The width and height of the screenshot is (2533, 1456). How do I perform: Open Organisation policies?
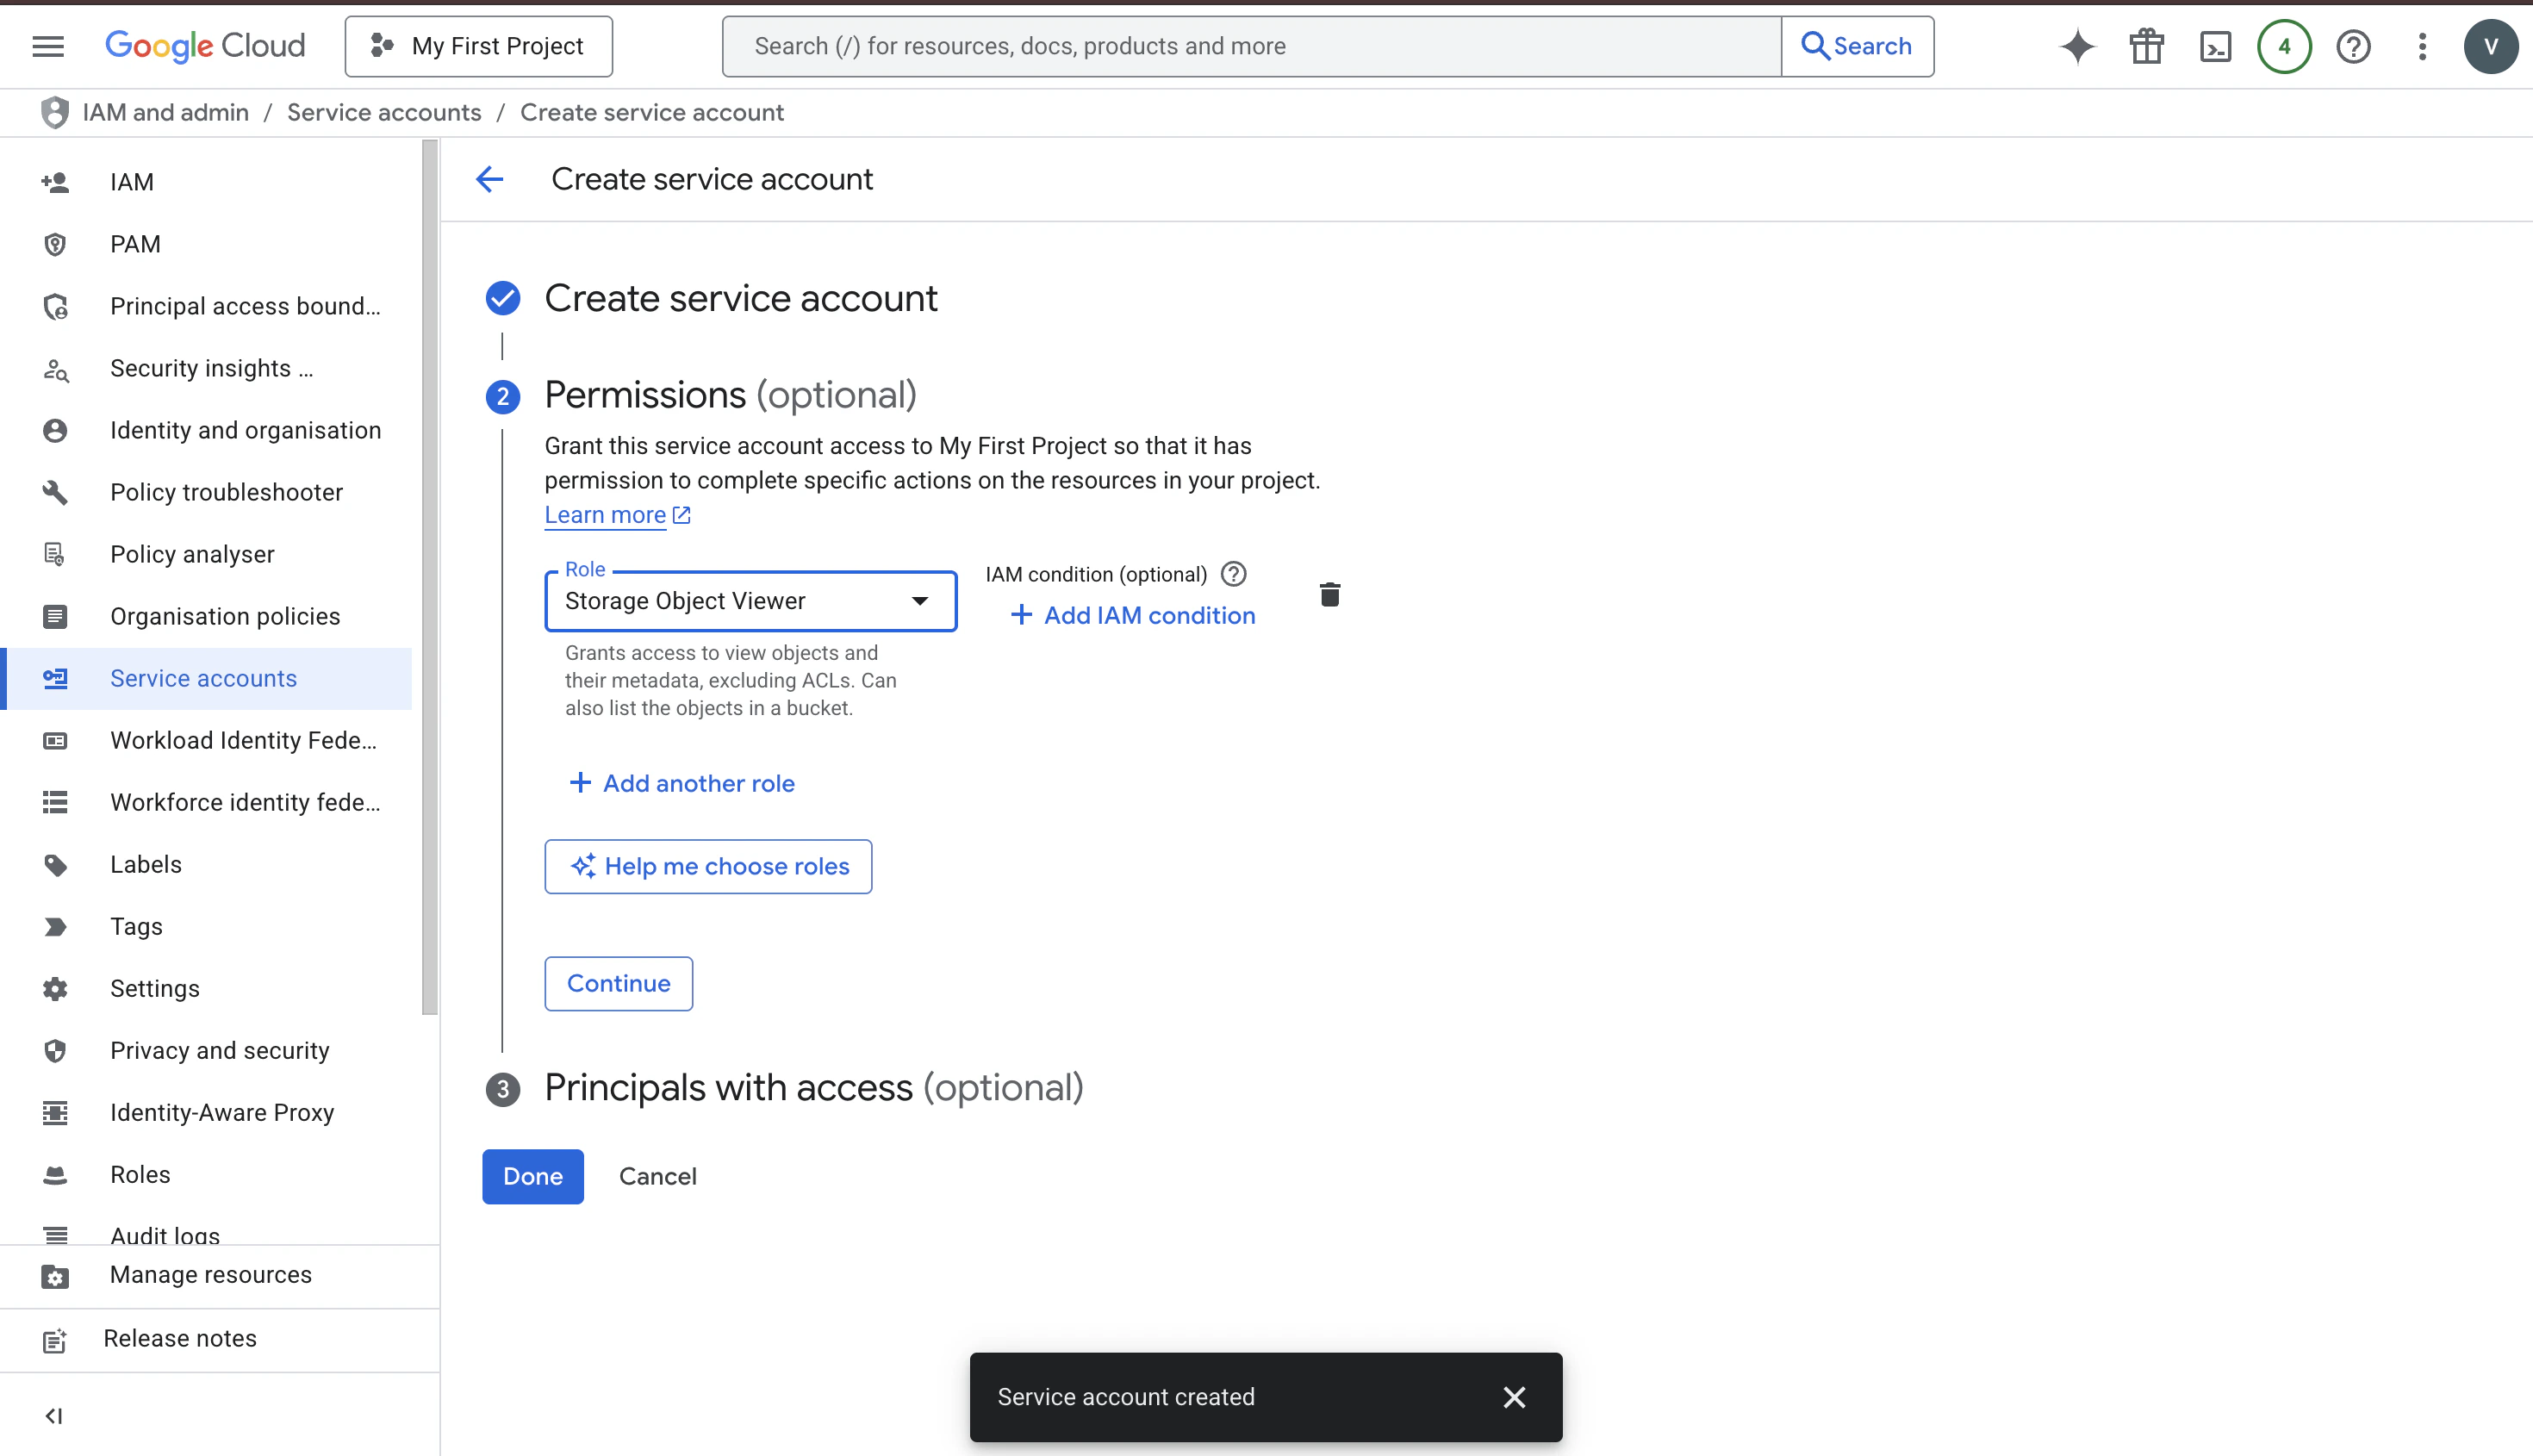click(x=206, y=616)
